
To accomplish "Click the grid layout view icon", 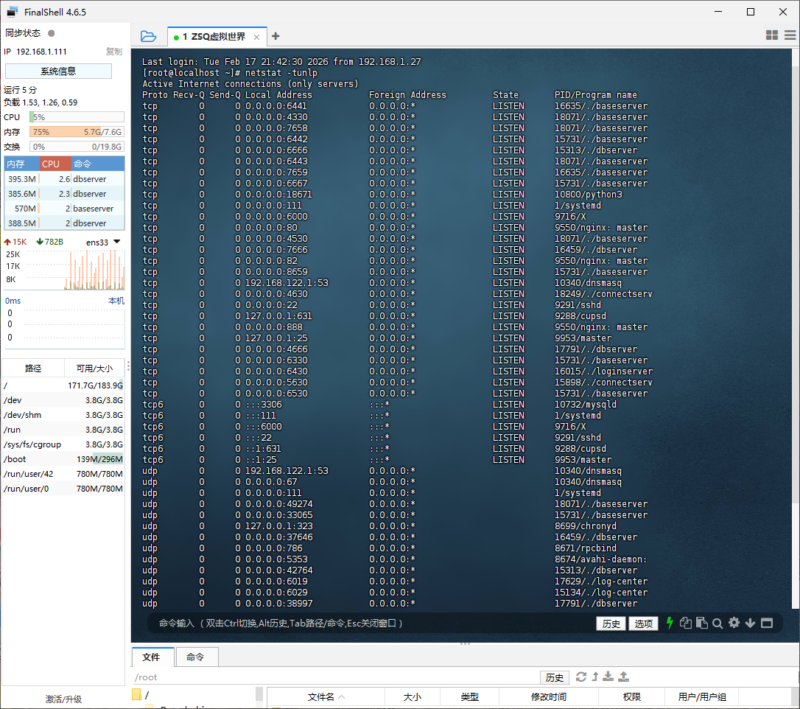I will coord(772,35).
